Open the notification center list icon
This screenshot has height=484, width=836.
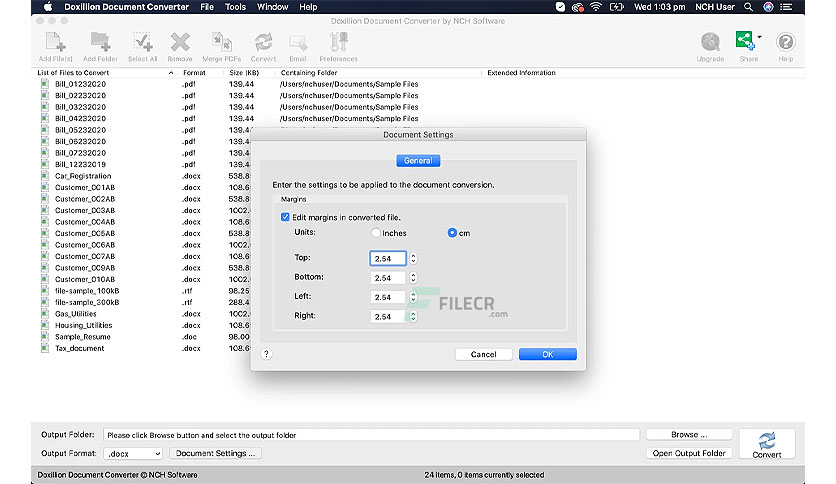tap(786, 7)
